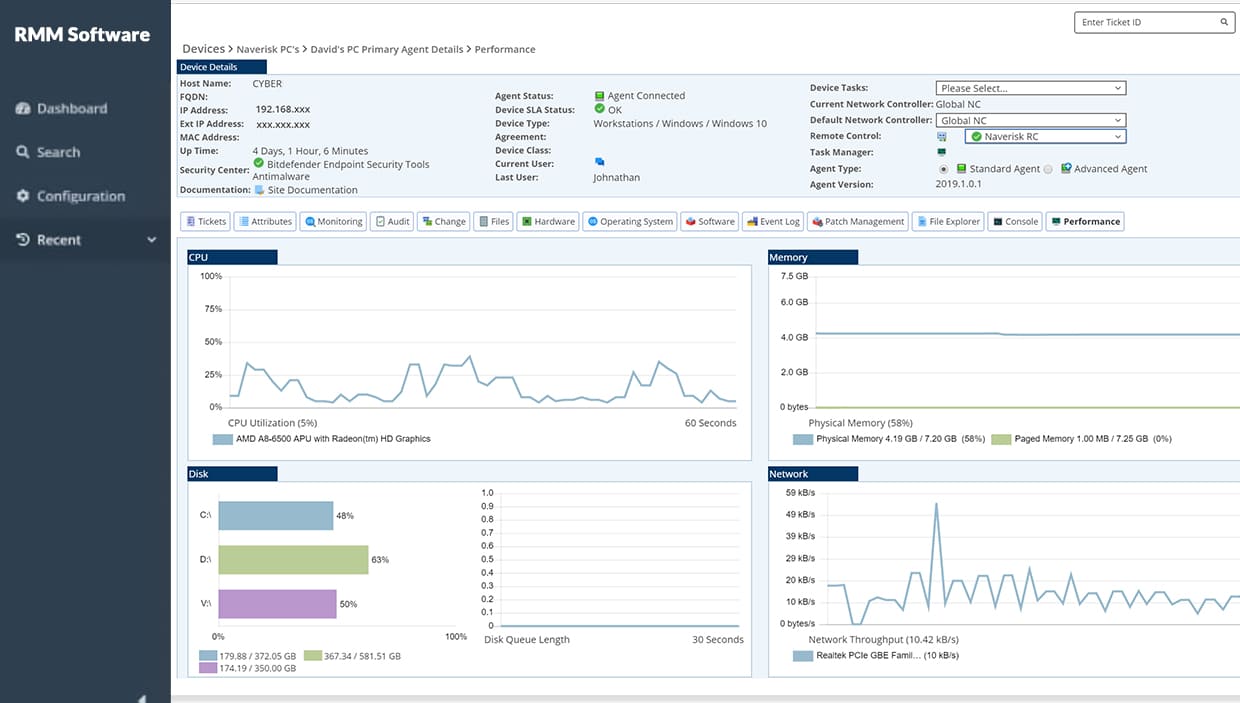This screenshot has height=703, width=1240.
Task: Click the RMM Software logo
Action: click(82, 34)
